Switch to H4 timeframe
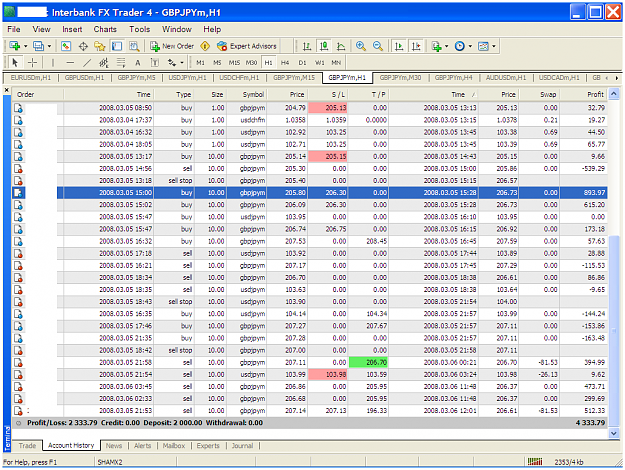The height and width of the screenshot is (470, 625). pyautogui.click(x=285, y=63)
